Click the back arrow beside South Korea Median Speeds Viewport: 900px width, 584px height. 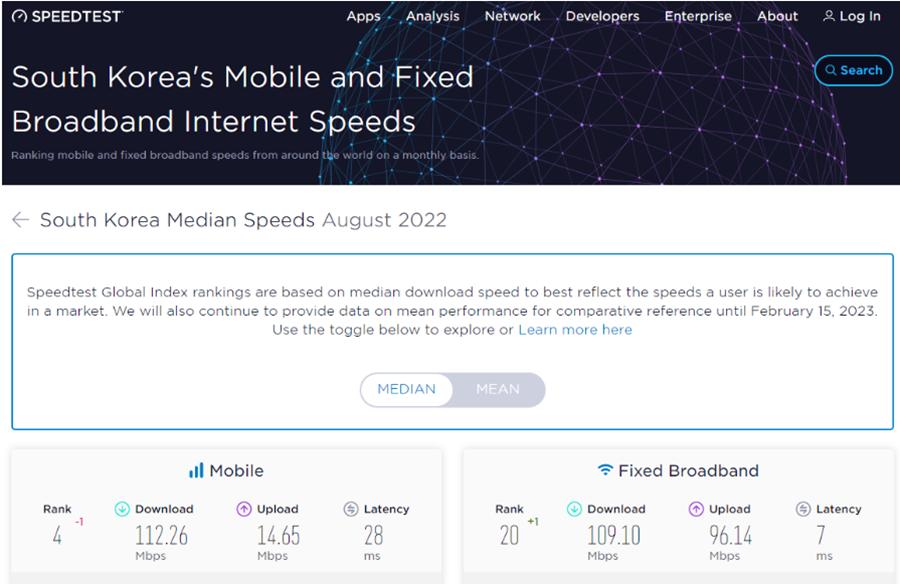coord(21,219)
